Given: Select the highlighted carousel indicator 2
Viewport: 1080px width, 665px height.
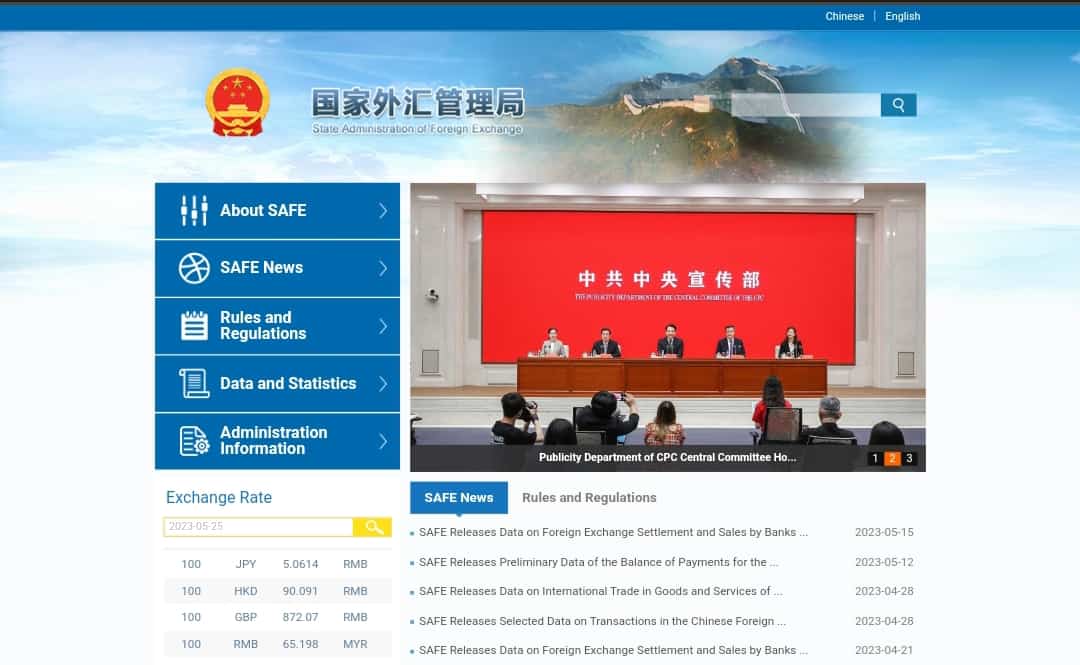Looking at the screenshot, I should [891, 458].
